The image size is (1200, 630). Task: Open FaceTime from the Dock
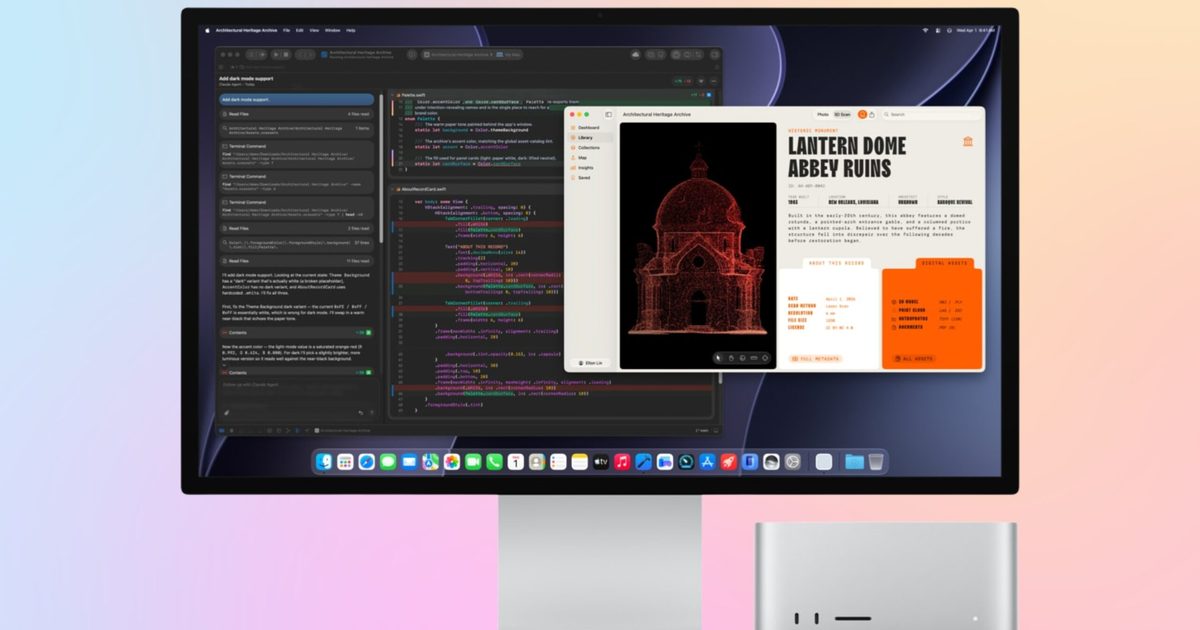tap(473, 462)
